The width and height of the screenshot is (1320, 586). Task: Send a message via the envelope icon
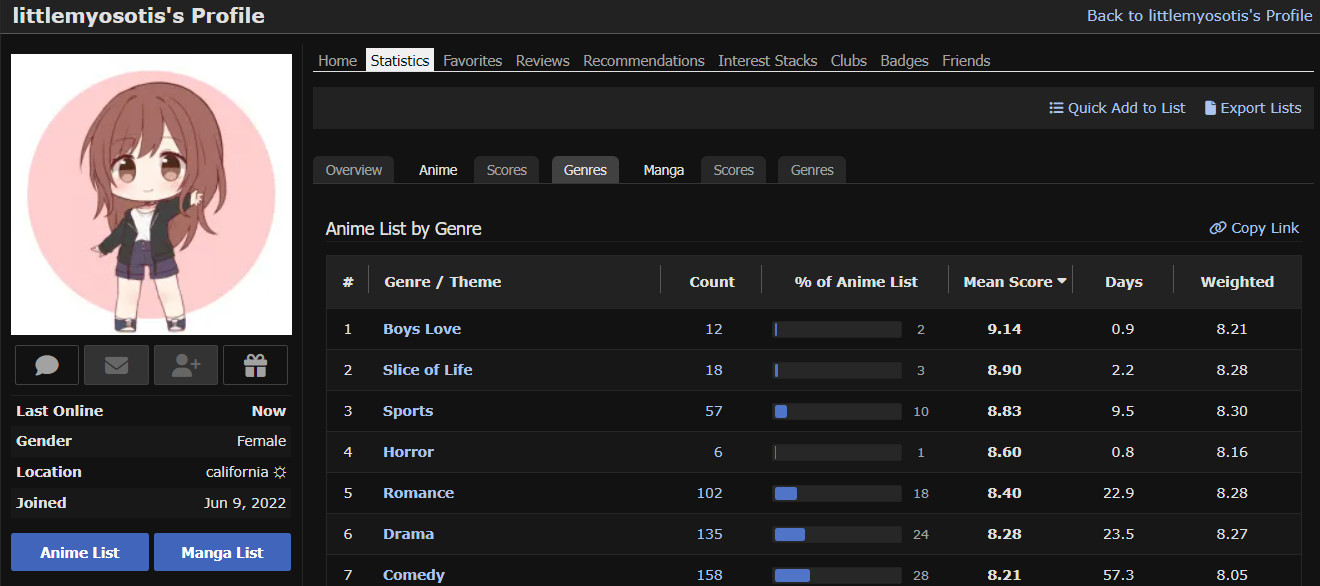[116, 366]
